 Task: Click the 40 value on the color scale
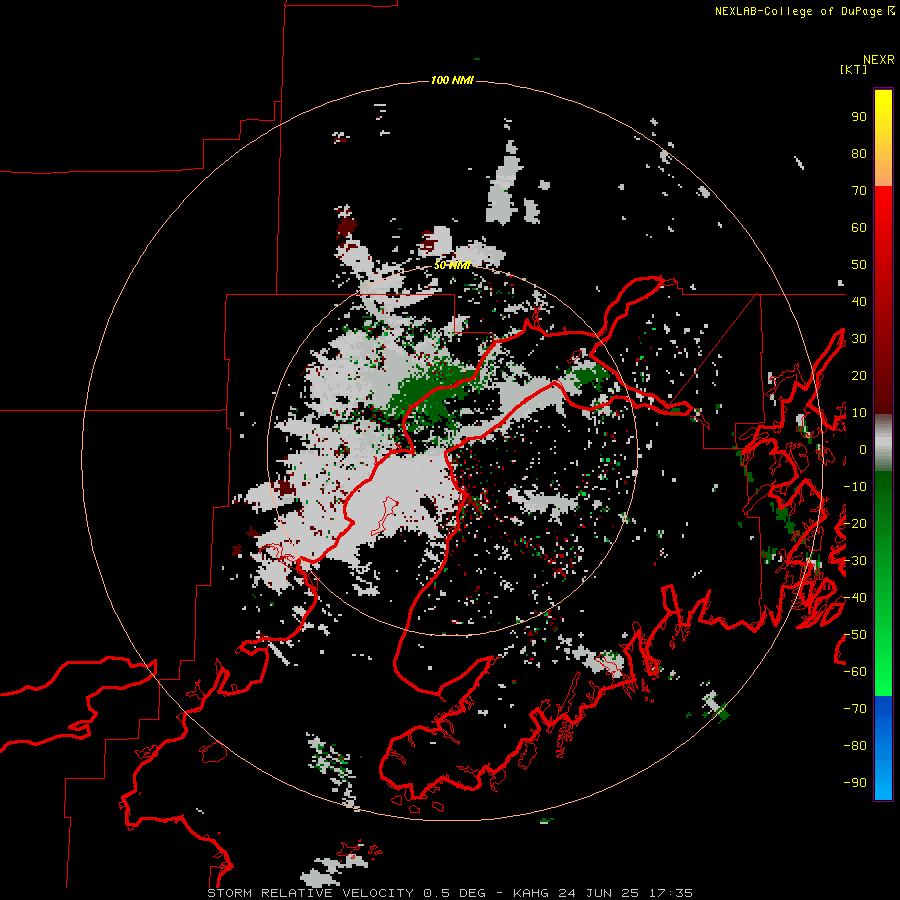(859, 301)
